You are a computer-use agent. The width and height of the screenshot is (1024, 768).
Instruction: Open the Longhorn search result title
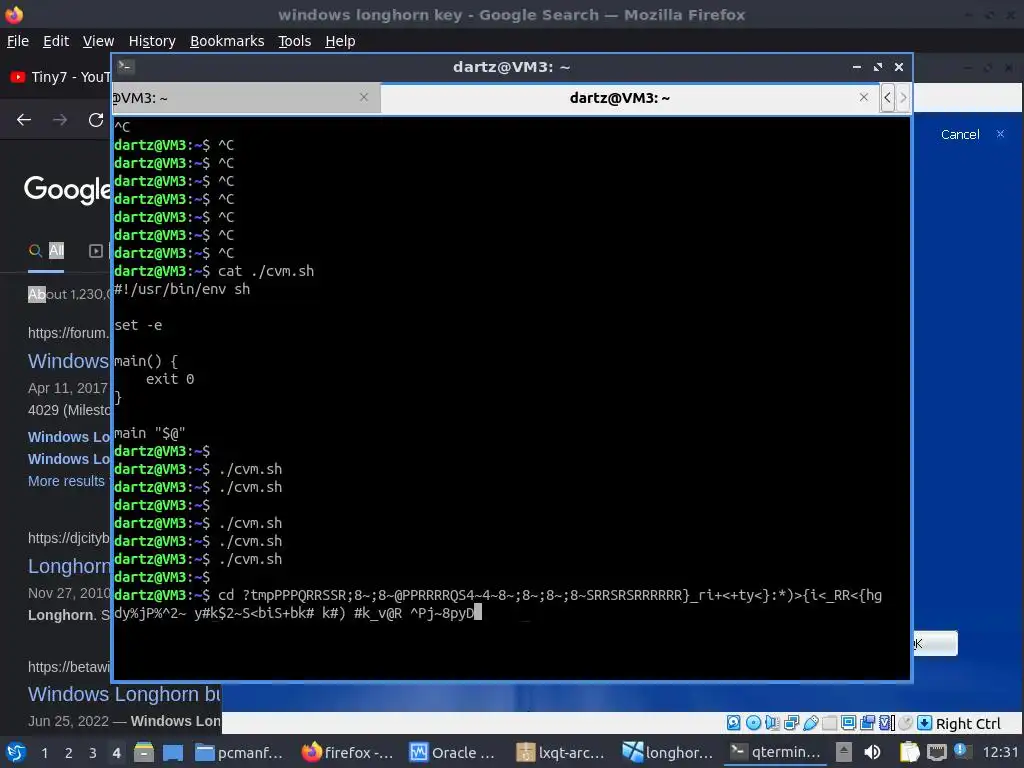(69, 566)
